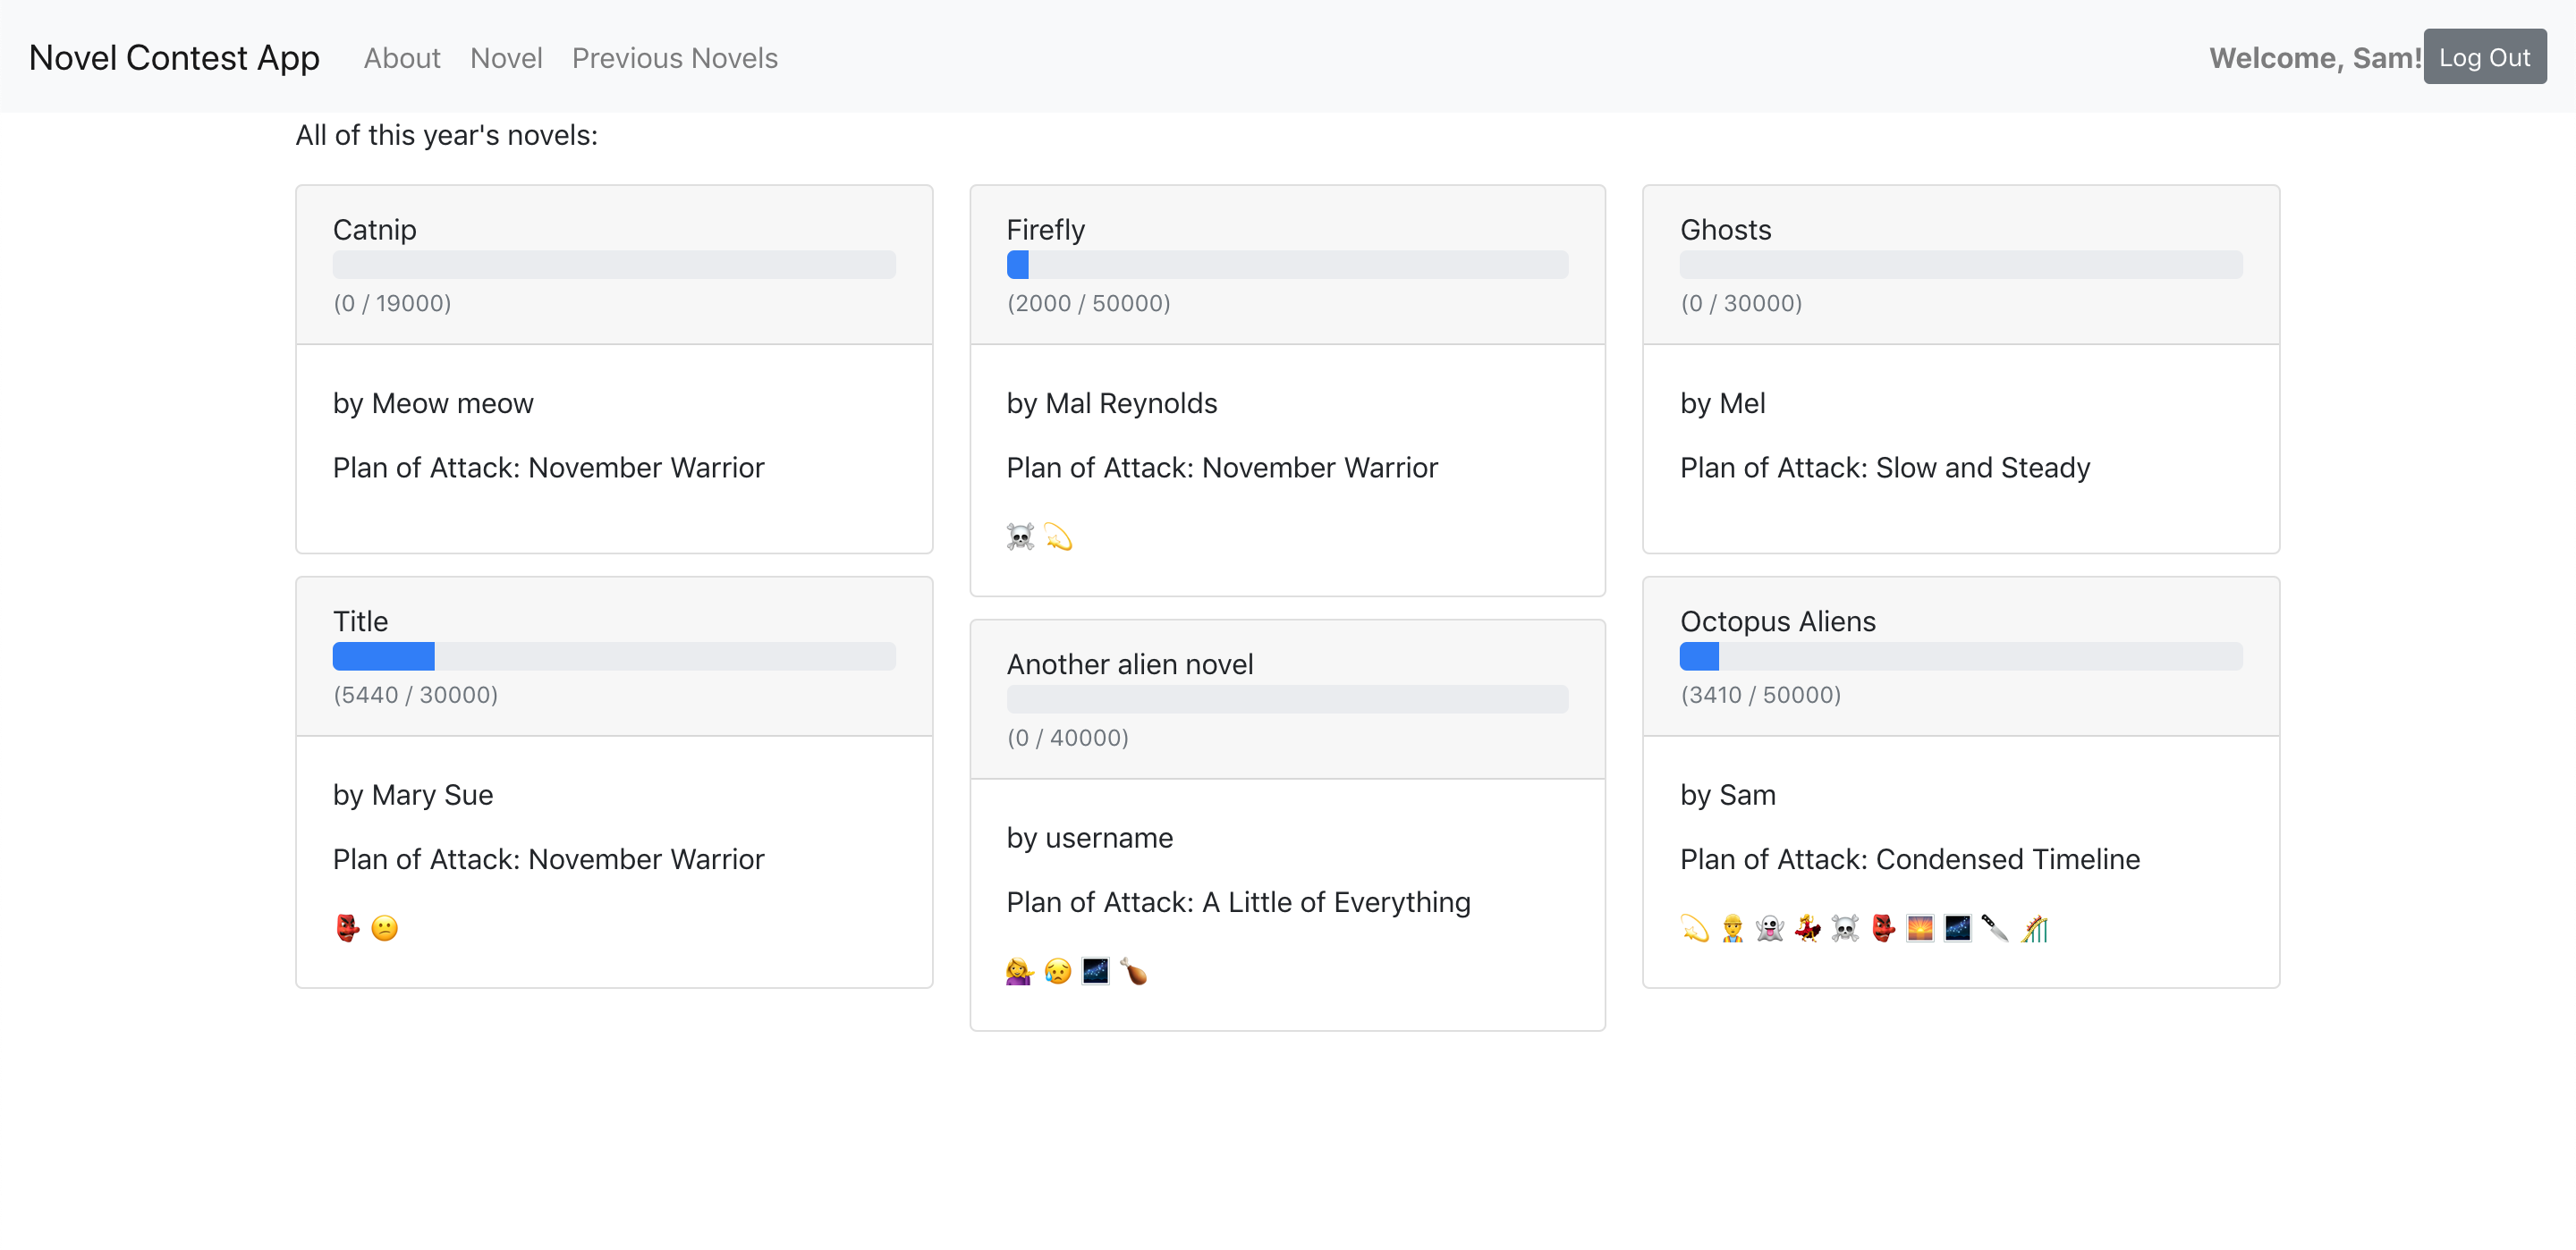Click the Novel Contest App brand link
The height and width of the screenshot is (1250, 2576).
pyautogui.click(x=174, y=58)
